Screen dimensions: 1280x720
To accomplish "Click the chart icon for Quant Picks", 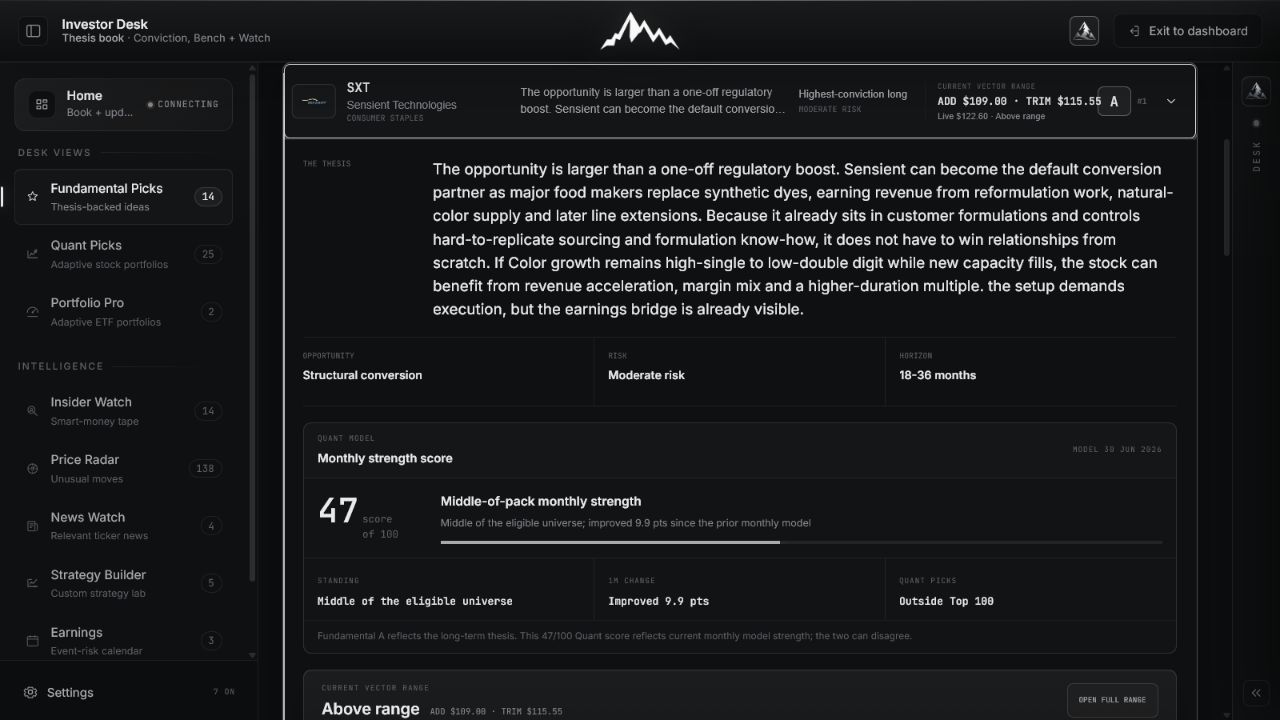I will [x=33, y=254].
